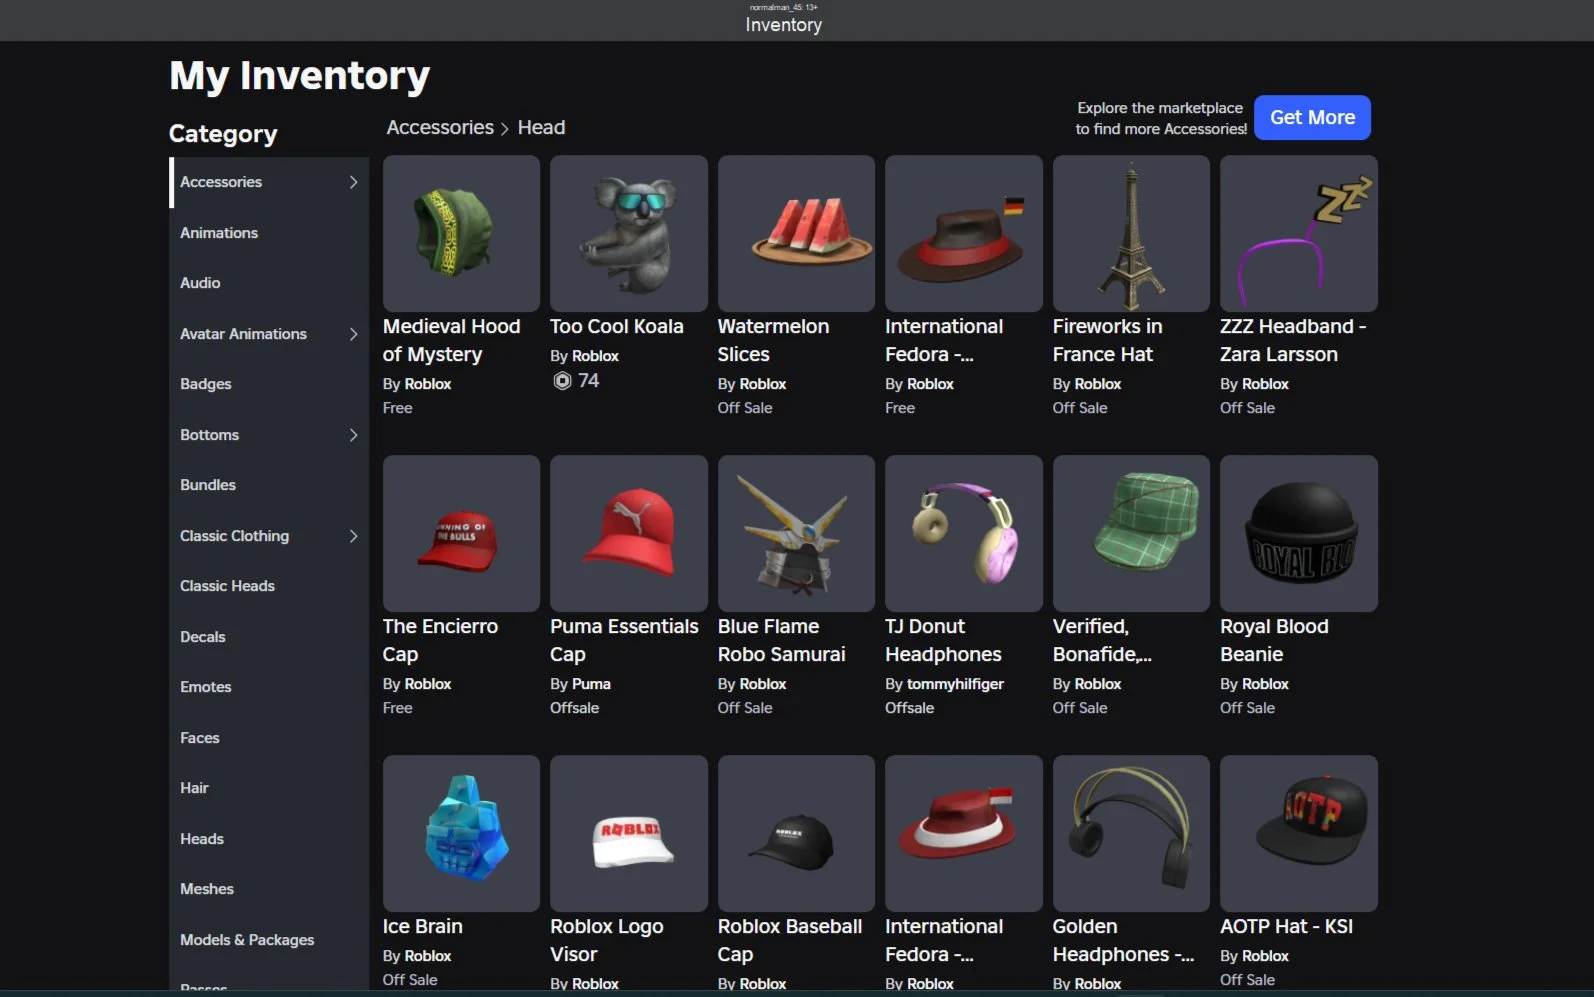
Task: Click the Free label under Medieval Hood of Mystery
Action: [398, 408]
